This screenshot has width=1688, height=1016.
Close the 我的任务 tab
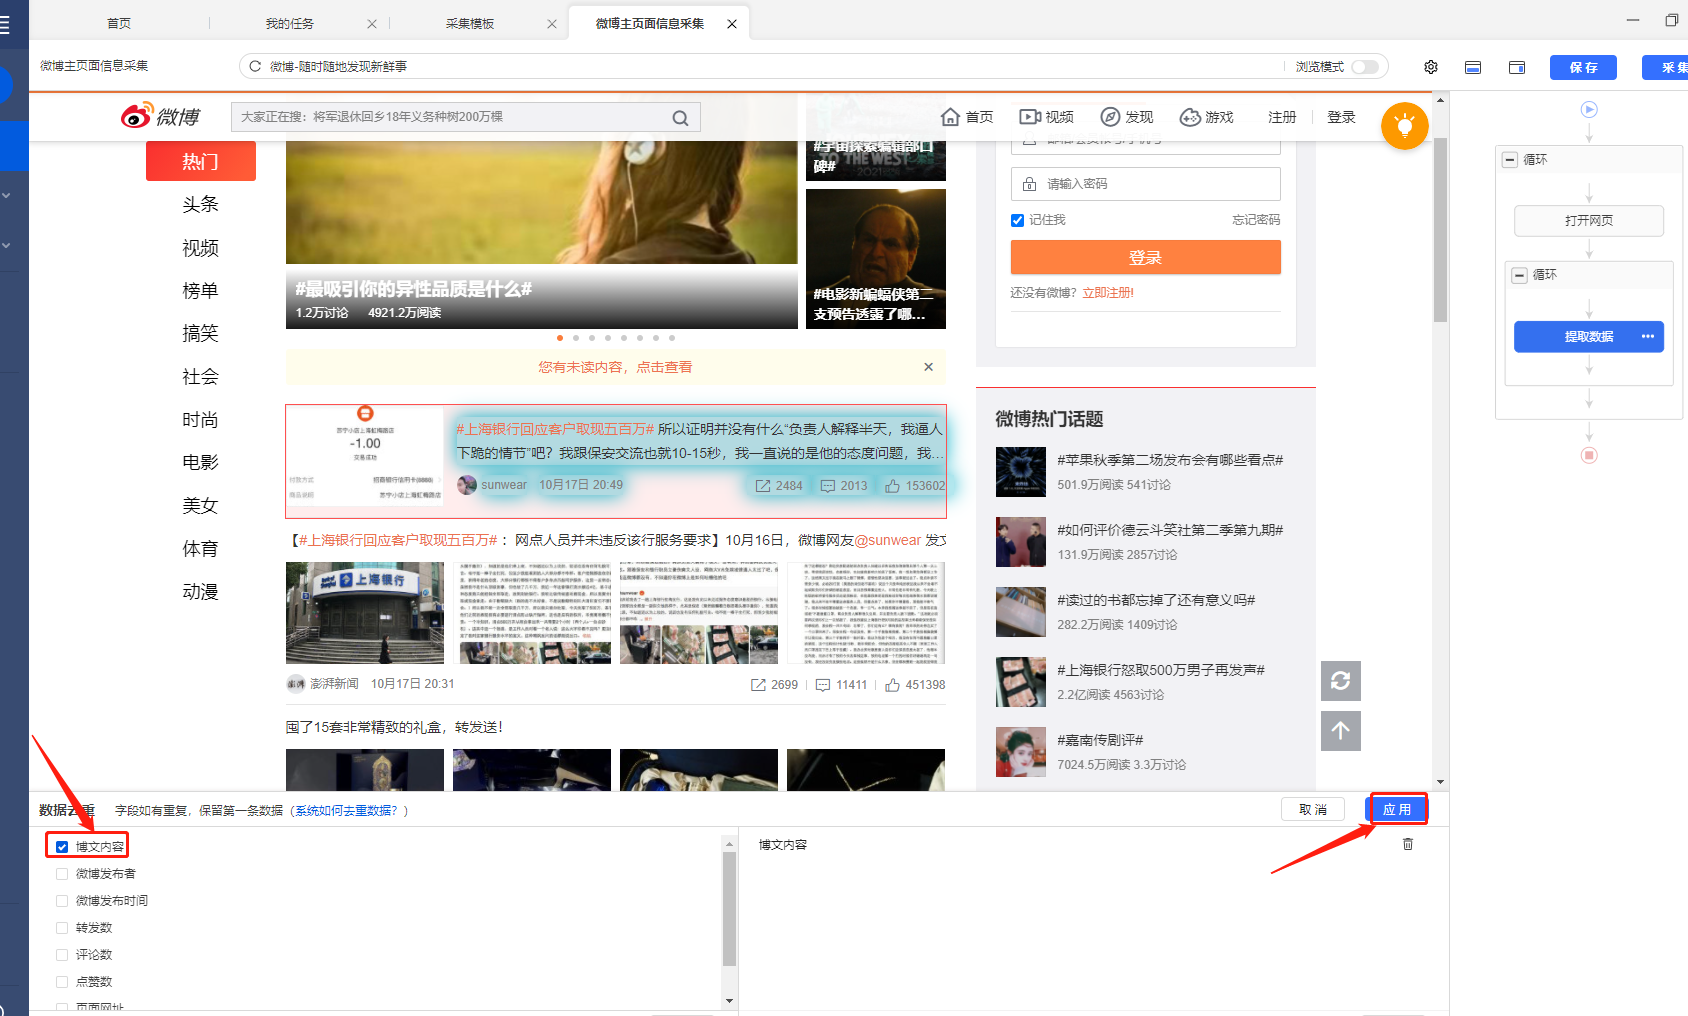click(x=372, y=24)
